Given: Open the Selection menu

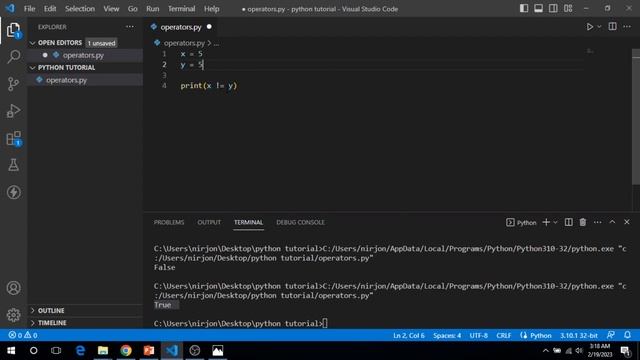Looking at the screenshot, I should coord(80,9).
